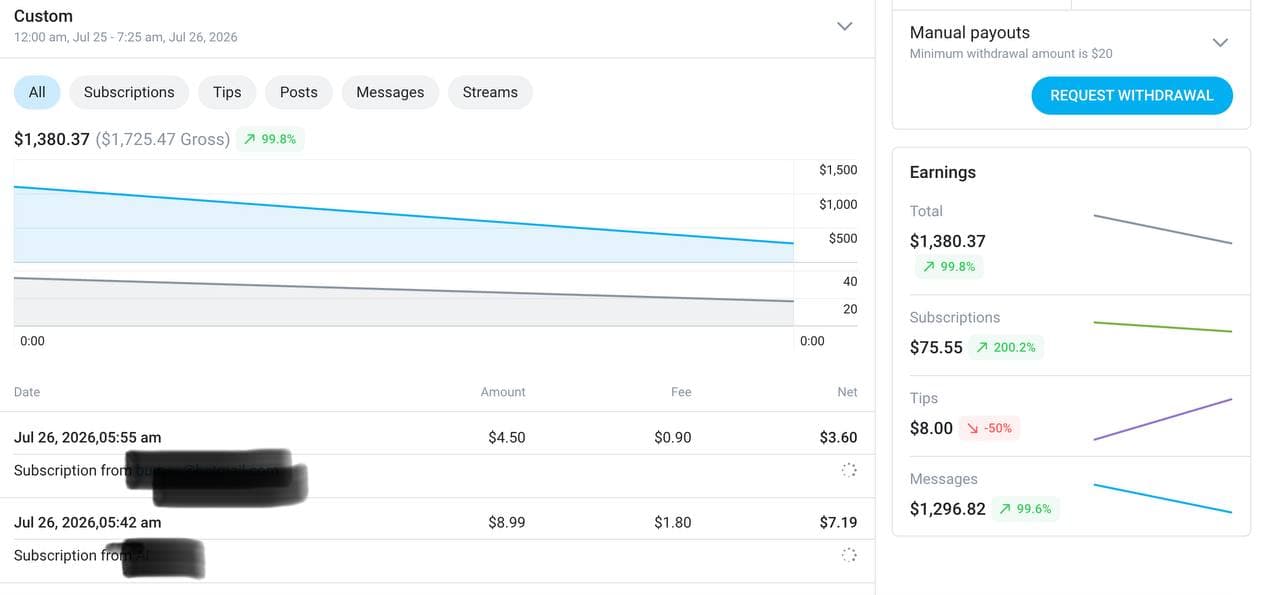Click the $3.60 net value
The height and width of the screenshot is (595, 1280).
pyautogui.click(x=838, y=437)
